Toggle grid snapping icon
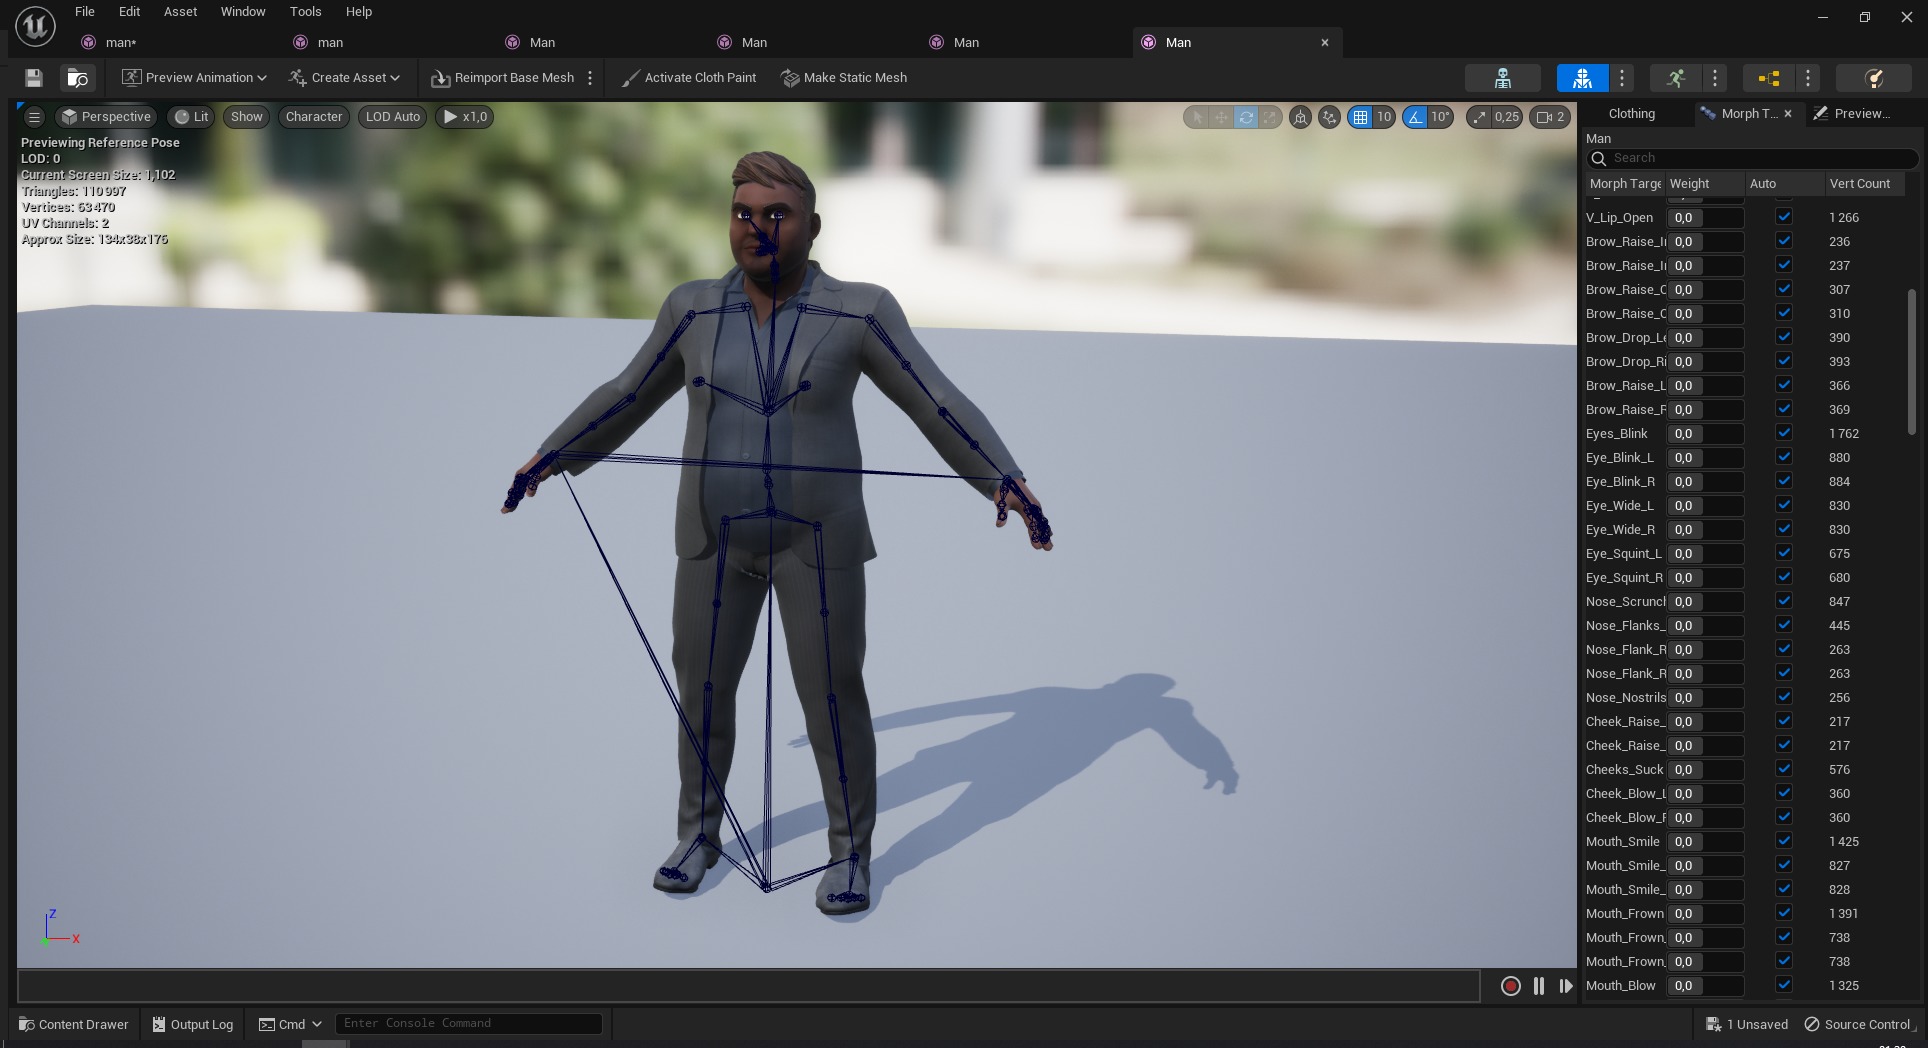Image resolution: width=1928 pixels, height=1048 pixels. pos(1360,117)
